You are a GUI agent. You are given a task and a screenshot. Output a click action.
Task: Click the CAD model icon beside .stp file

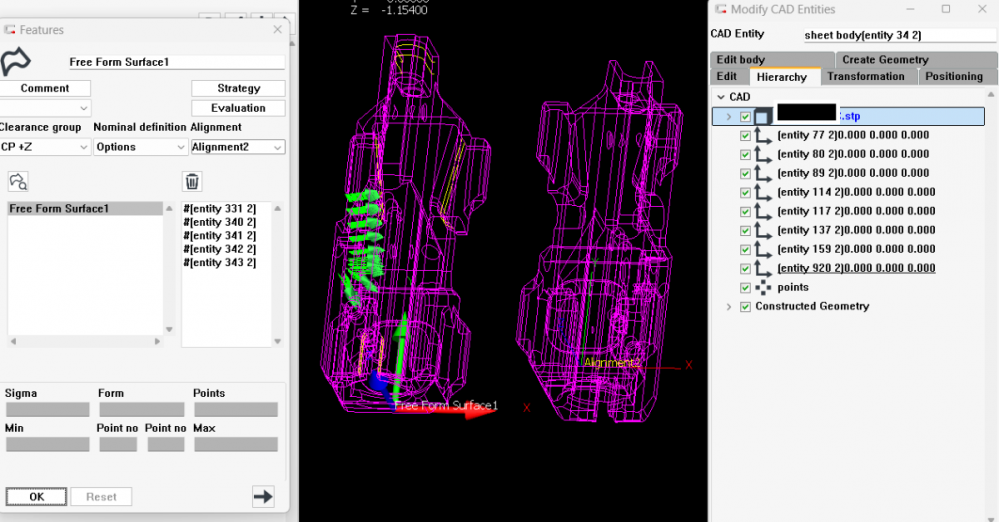pos(763,117)
